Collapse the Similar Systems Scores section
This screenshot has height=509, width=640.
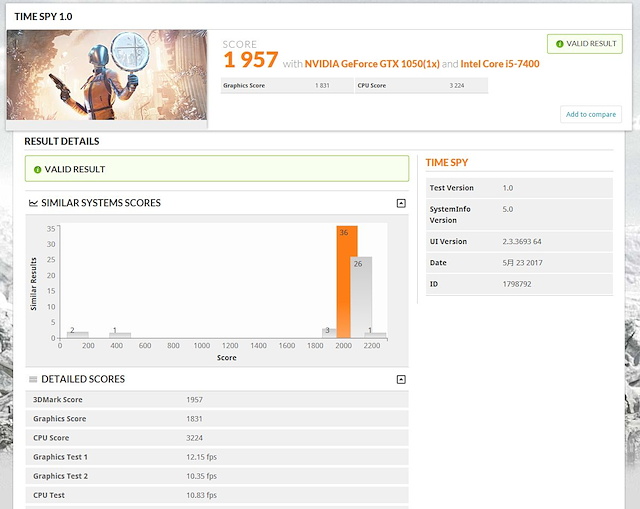point(401,203)
